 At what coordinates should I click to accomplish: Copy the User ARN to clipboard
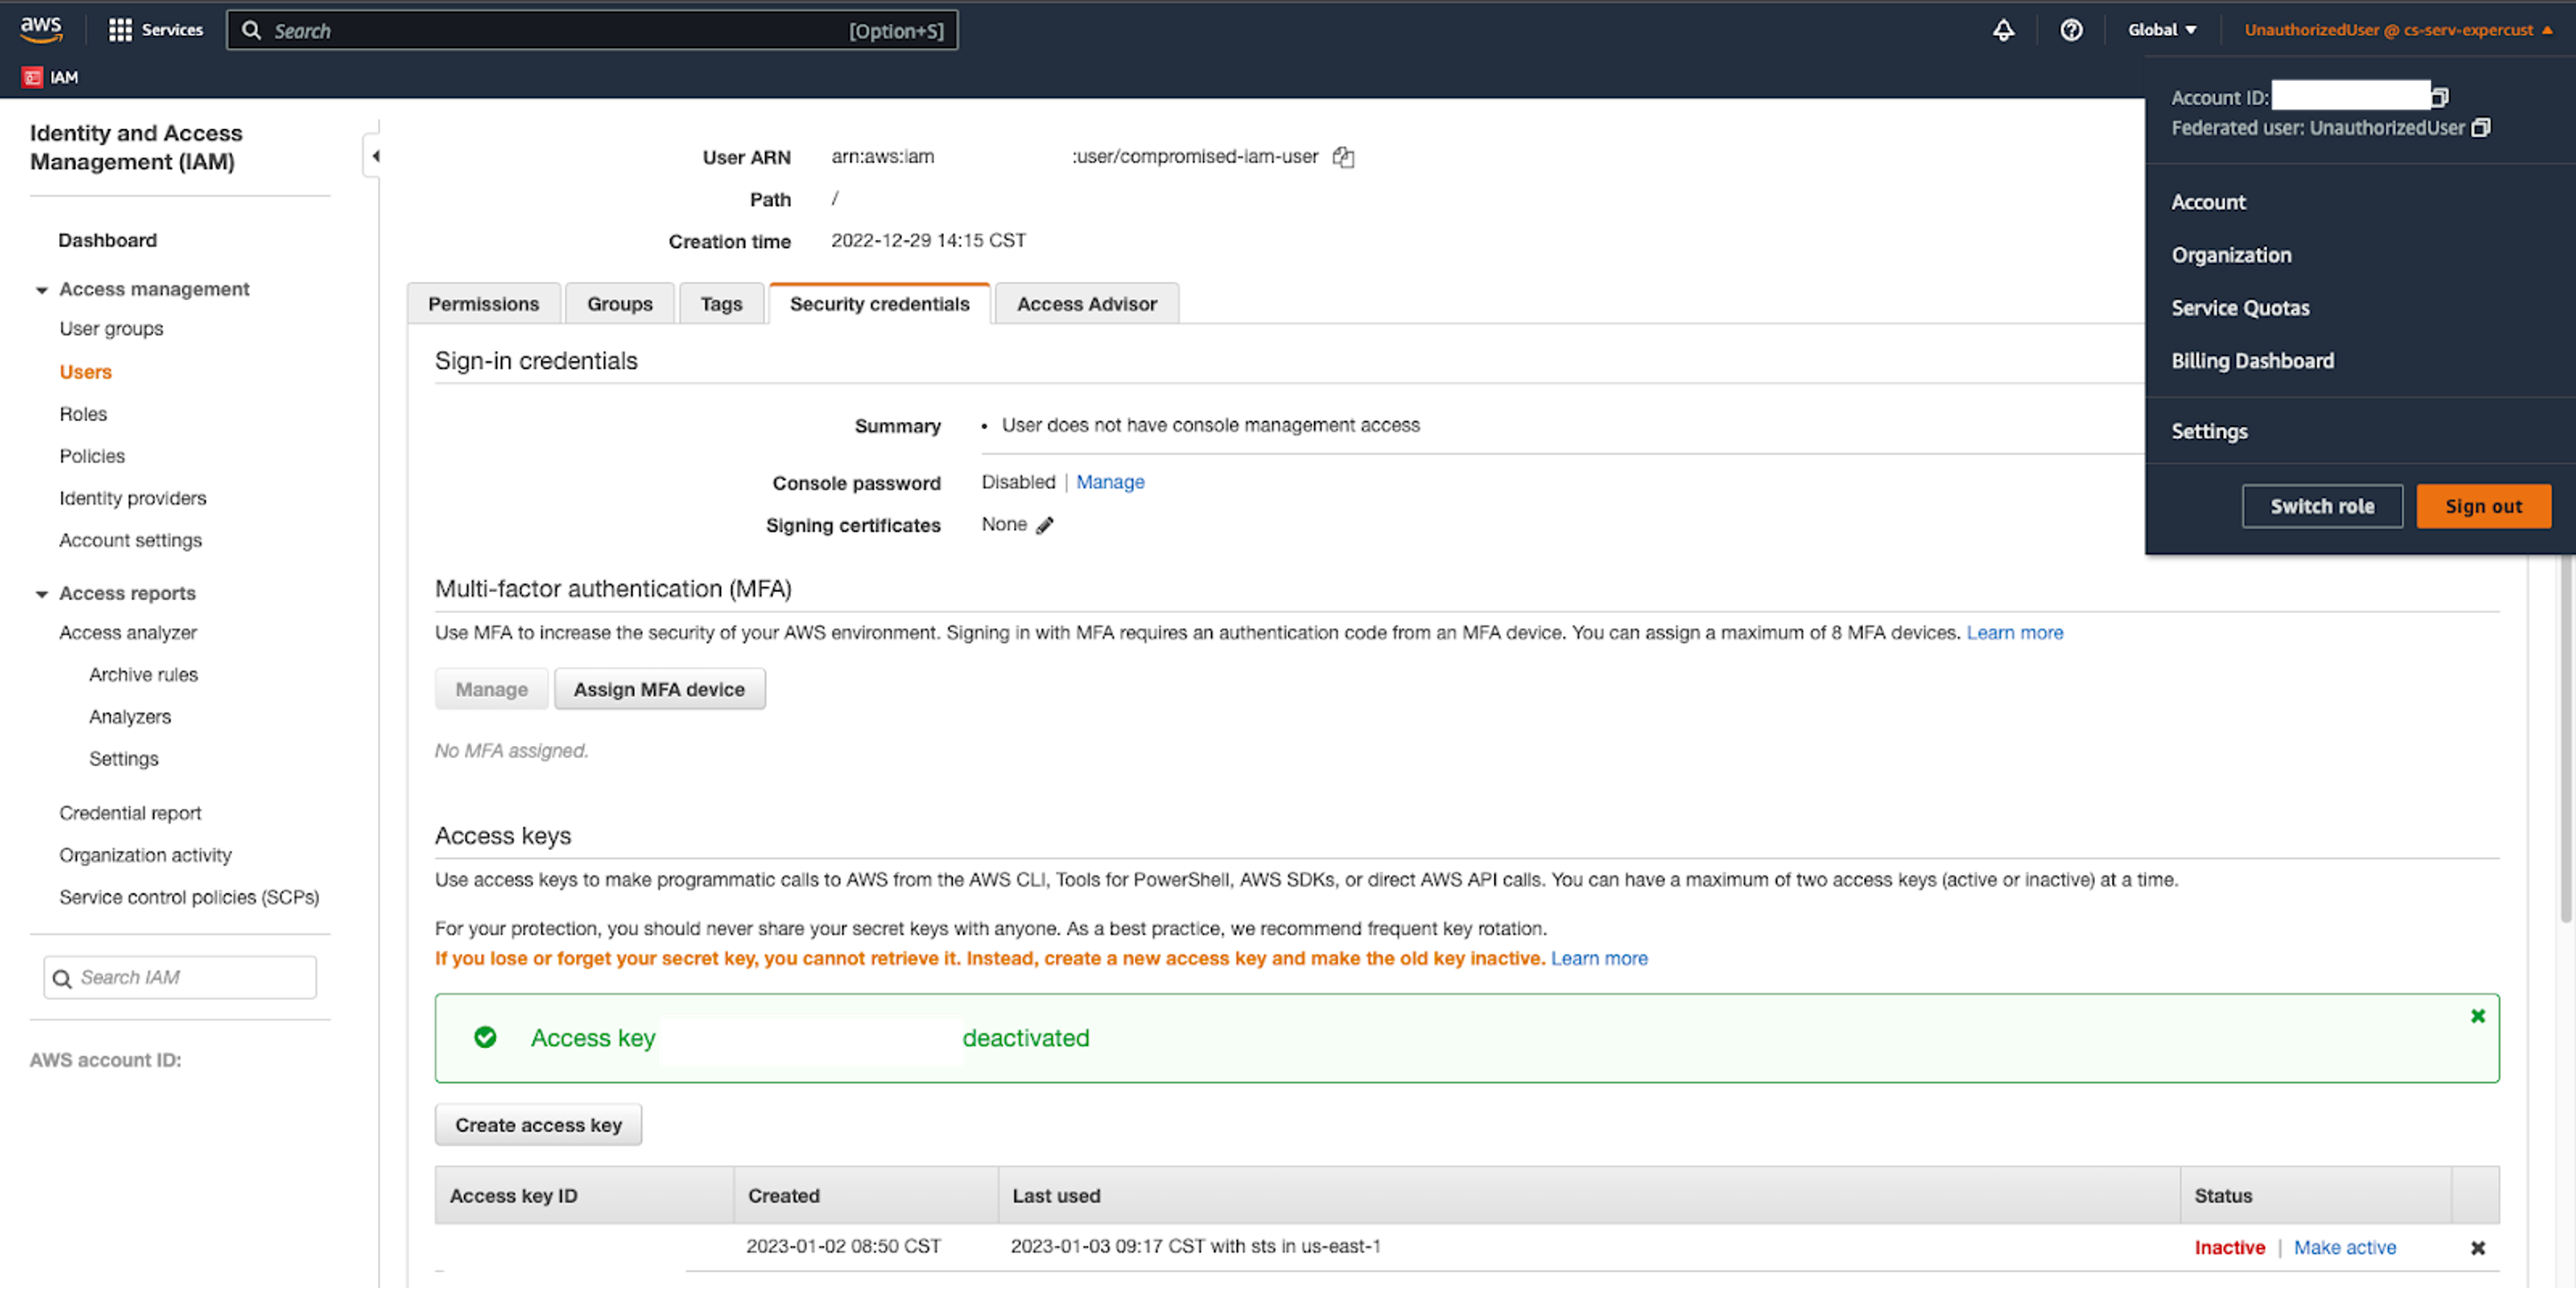[x=1343, y=157]
